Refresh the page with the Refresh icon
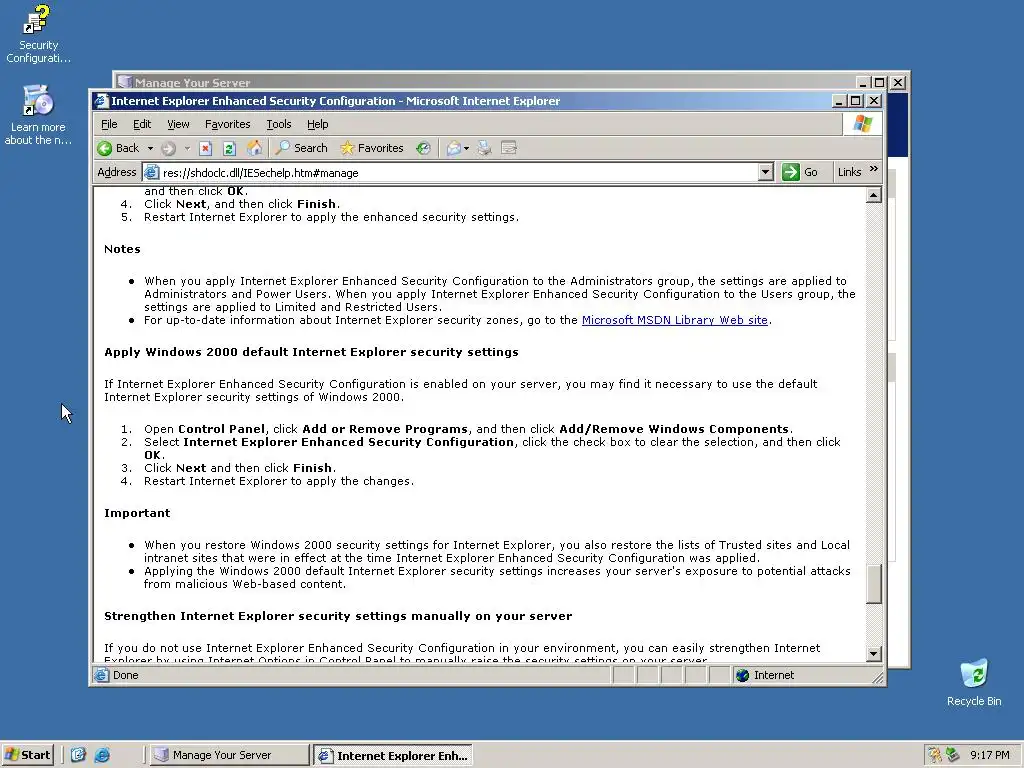Image resolution: width=1024 pixels, height=768 pixels. pos(229,148)
